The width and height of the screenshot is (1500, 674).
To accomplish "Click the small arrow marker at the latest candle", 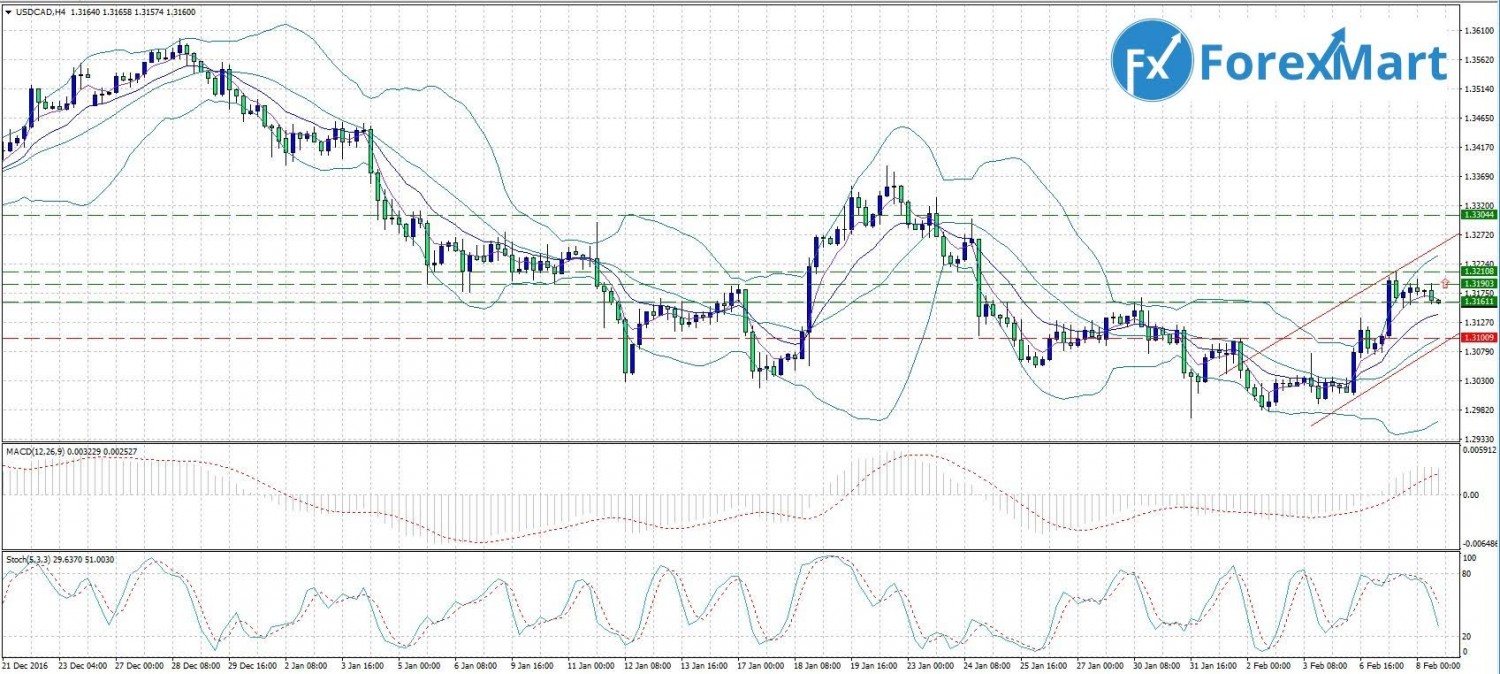I will [x=1438, y=300].
